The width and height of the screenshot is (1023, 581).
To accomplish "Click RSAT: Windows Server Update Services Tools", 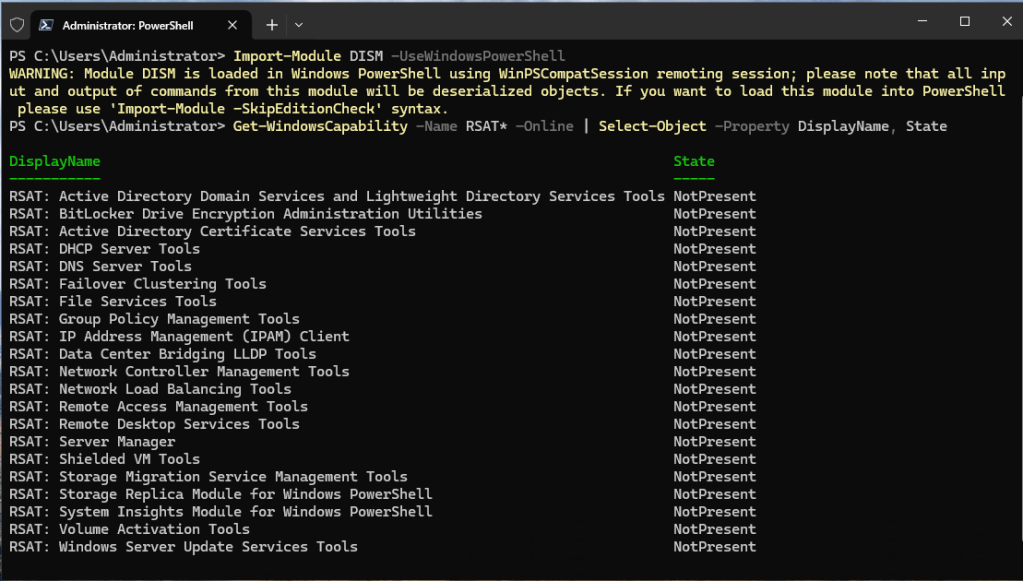I will pos(184,547).
